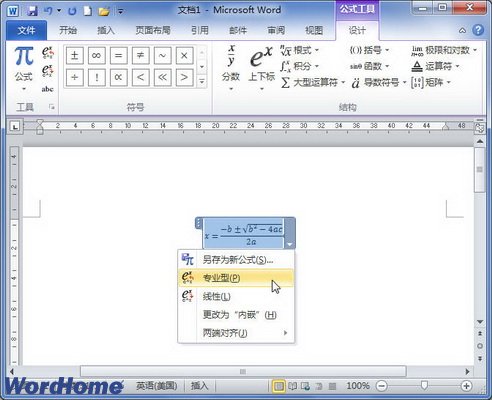Open the Operator structure dropdown
The width and height of the screenshot is (492, 400).
(436, 66)
